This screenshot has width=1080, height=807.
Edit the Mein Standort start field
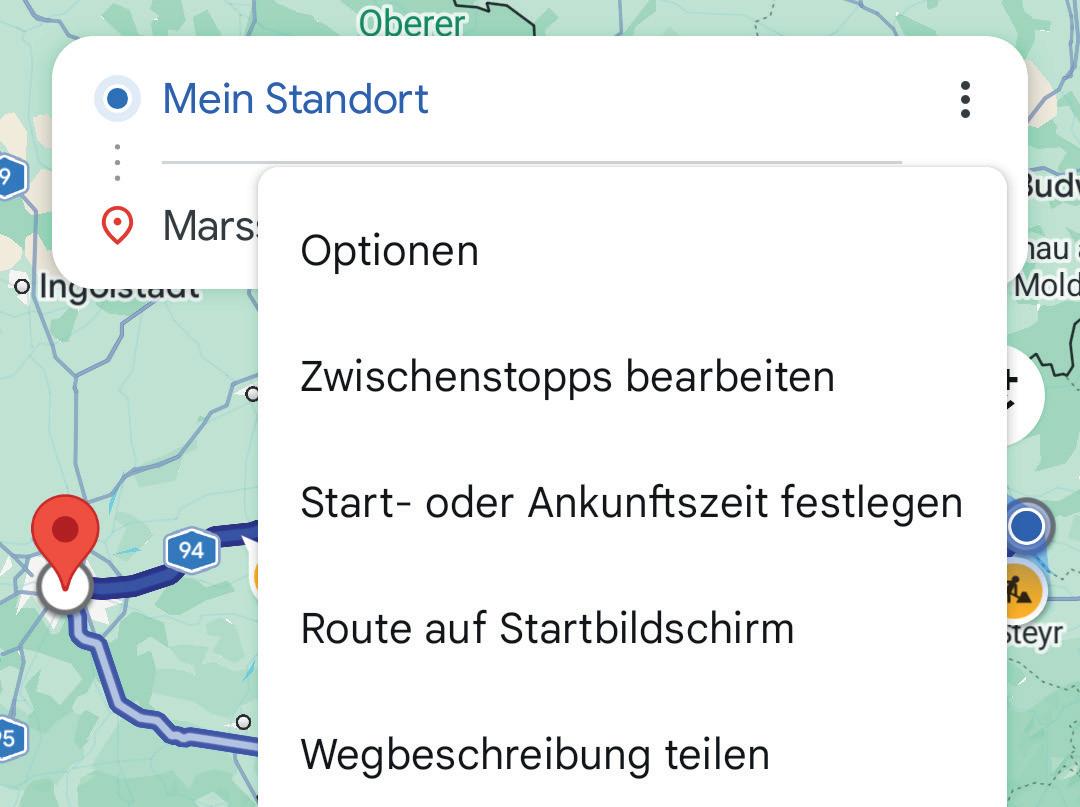pos(296,99)
